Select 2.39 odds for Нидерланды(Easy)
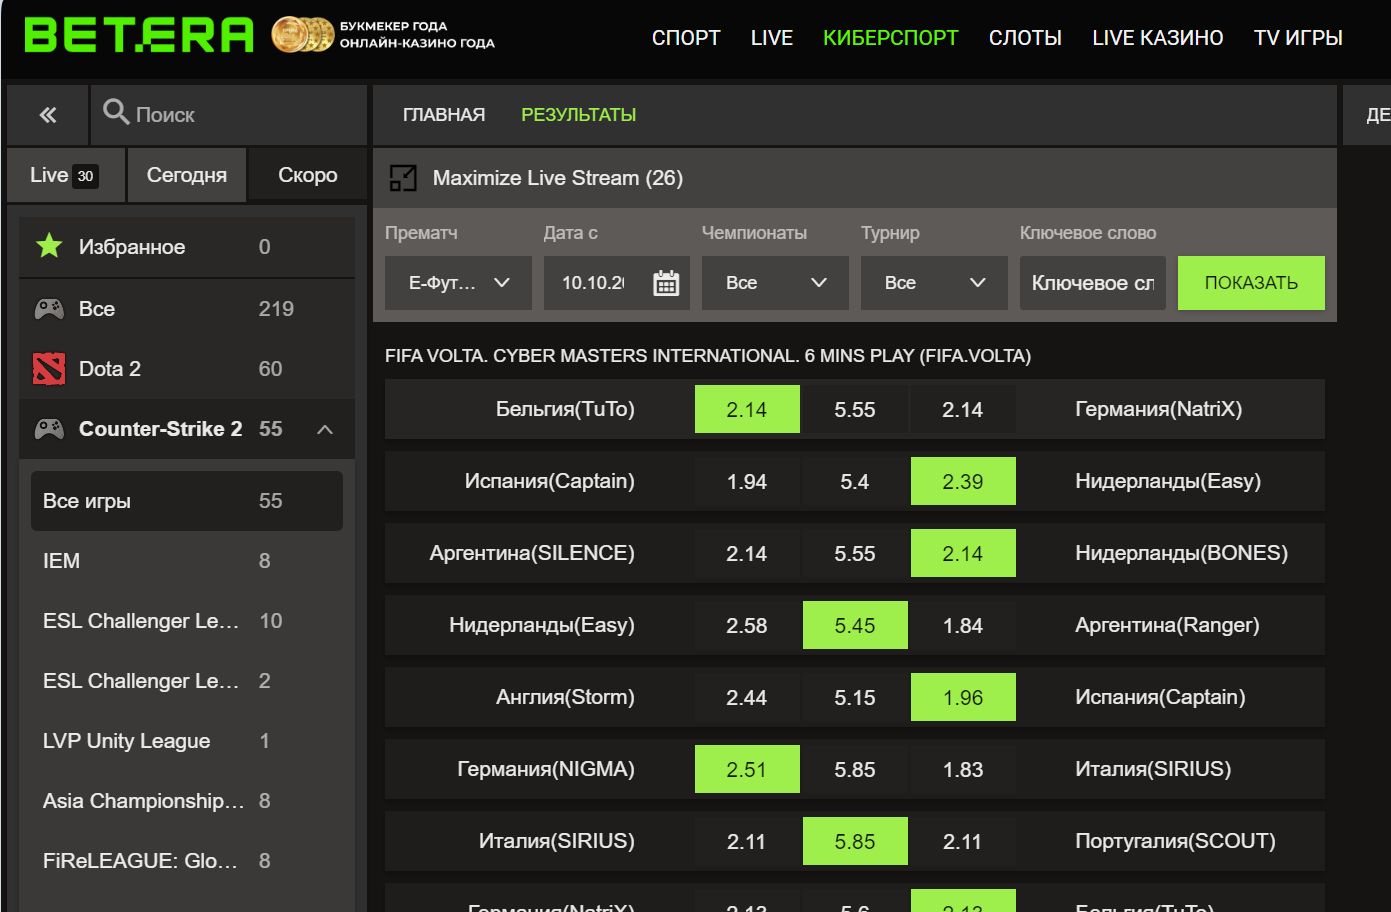 click(963, 481)
